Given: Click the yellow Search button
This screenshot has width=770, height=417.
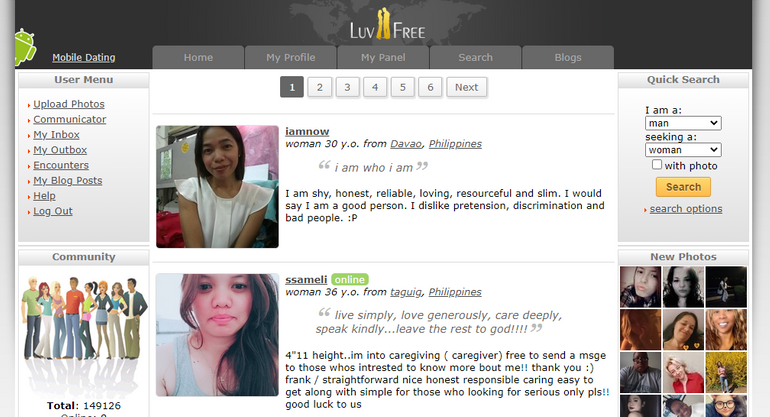Looking at the screenshot, I should (x=683, y=187).
